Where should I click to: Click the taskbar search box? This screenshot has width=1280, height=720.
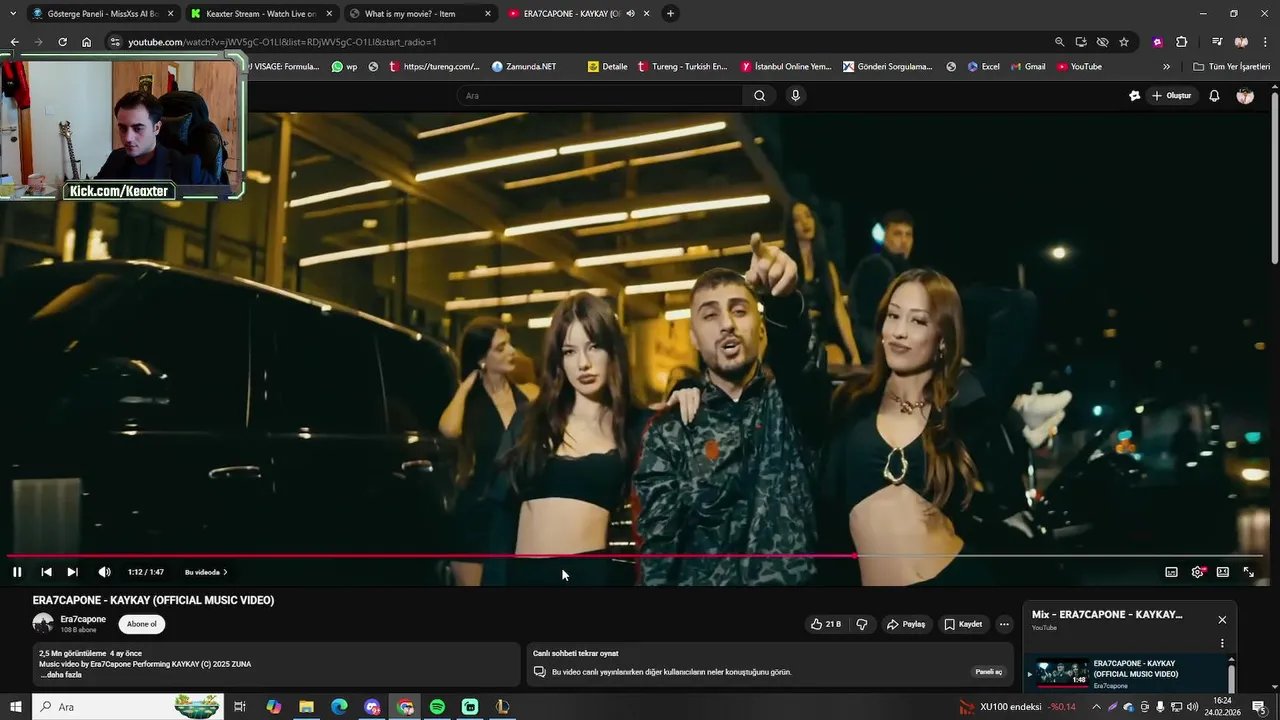128,707
